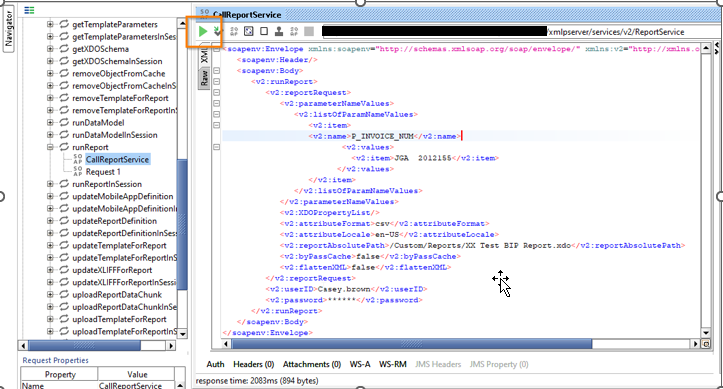Expand the runDataModelInSession node

(x=50, y=135)
